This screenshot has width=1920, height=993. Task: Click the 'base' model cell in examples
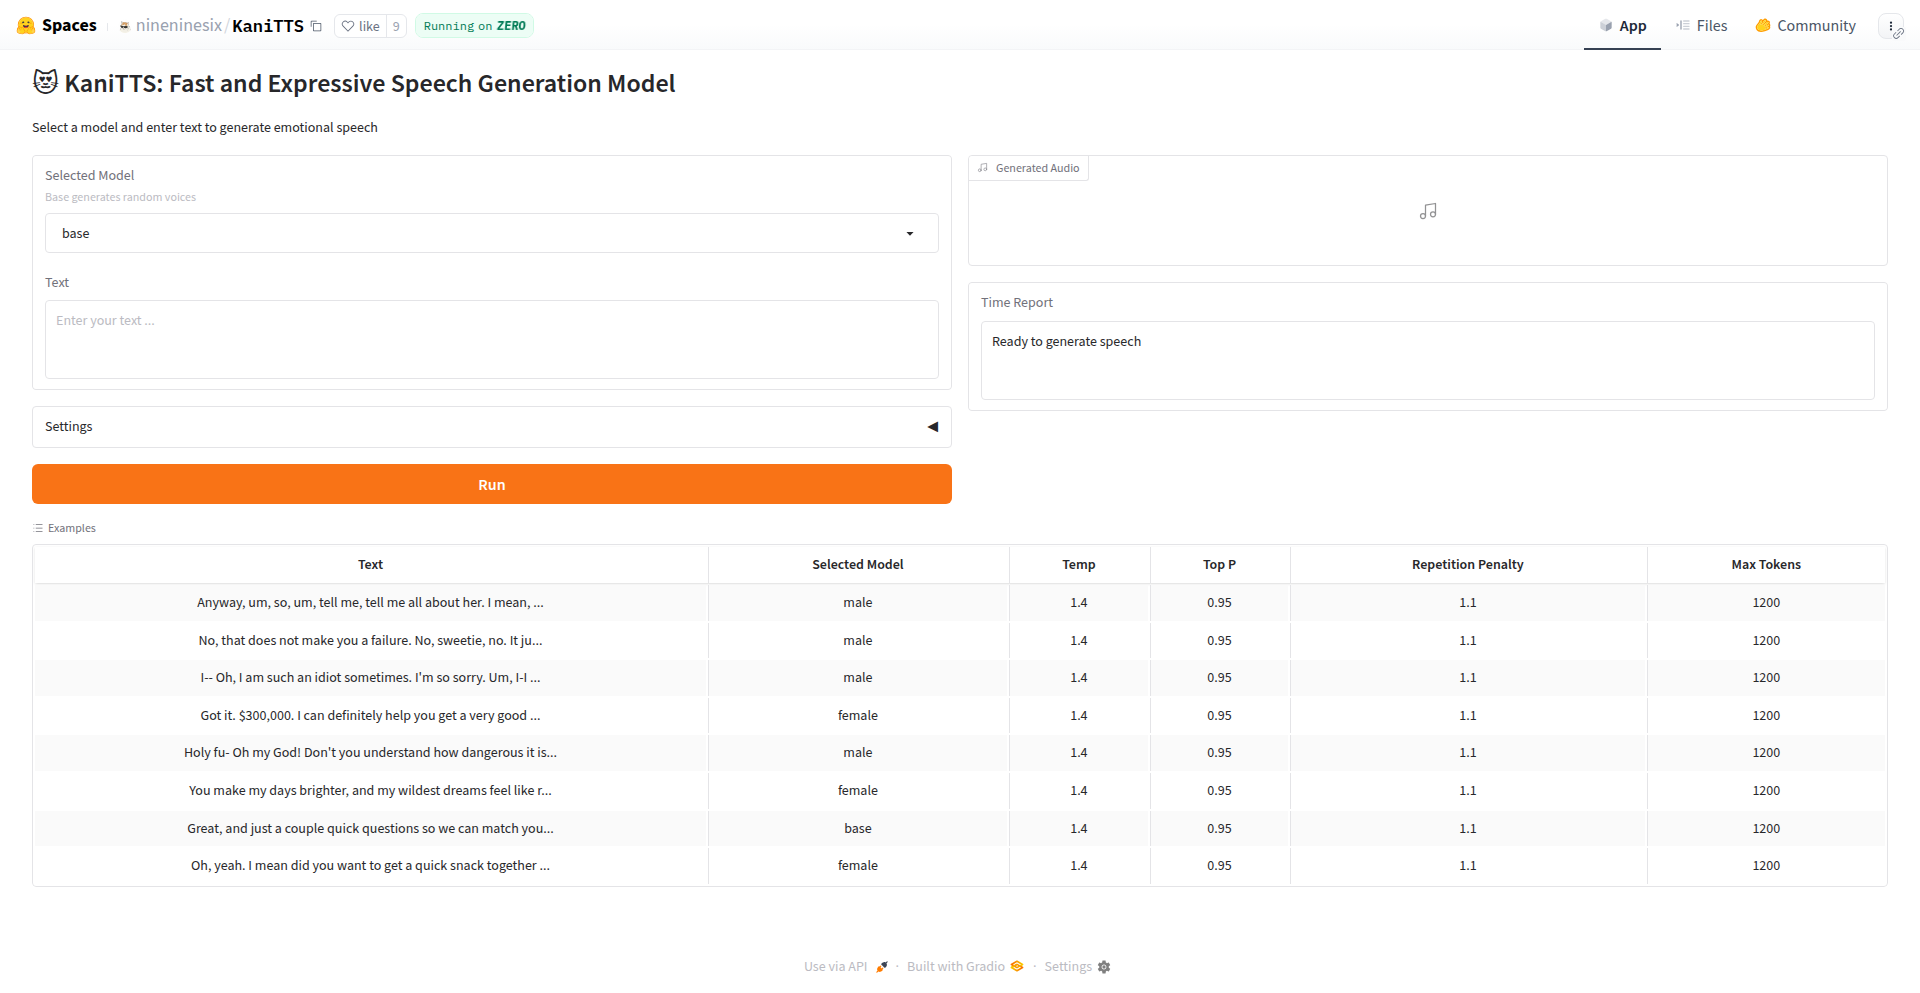pos(858,828)
